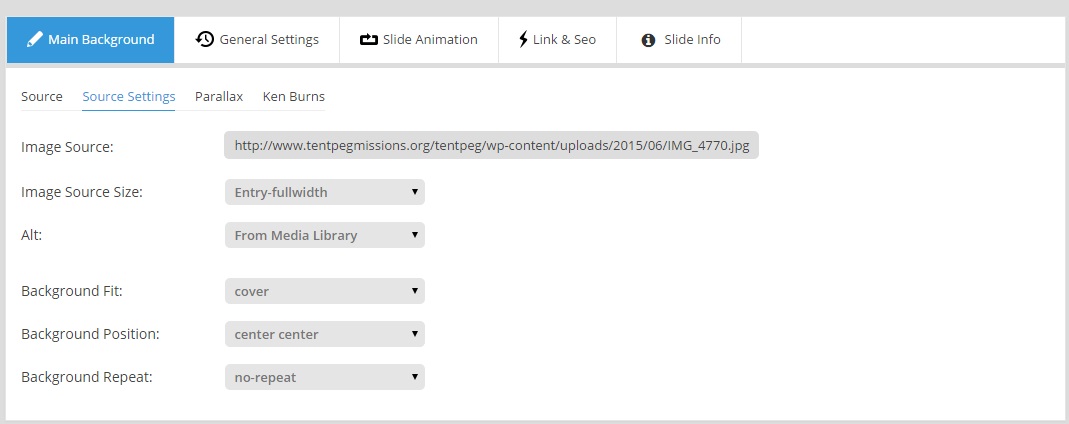Switch to the Source sub-tab
This screenshot has height=424, width=1069.
coord(42,97)
